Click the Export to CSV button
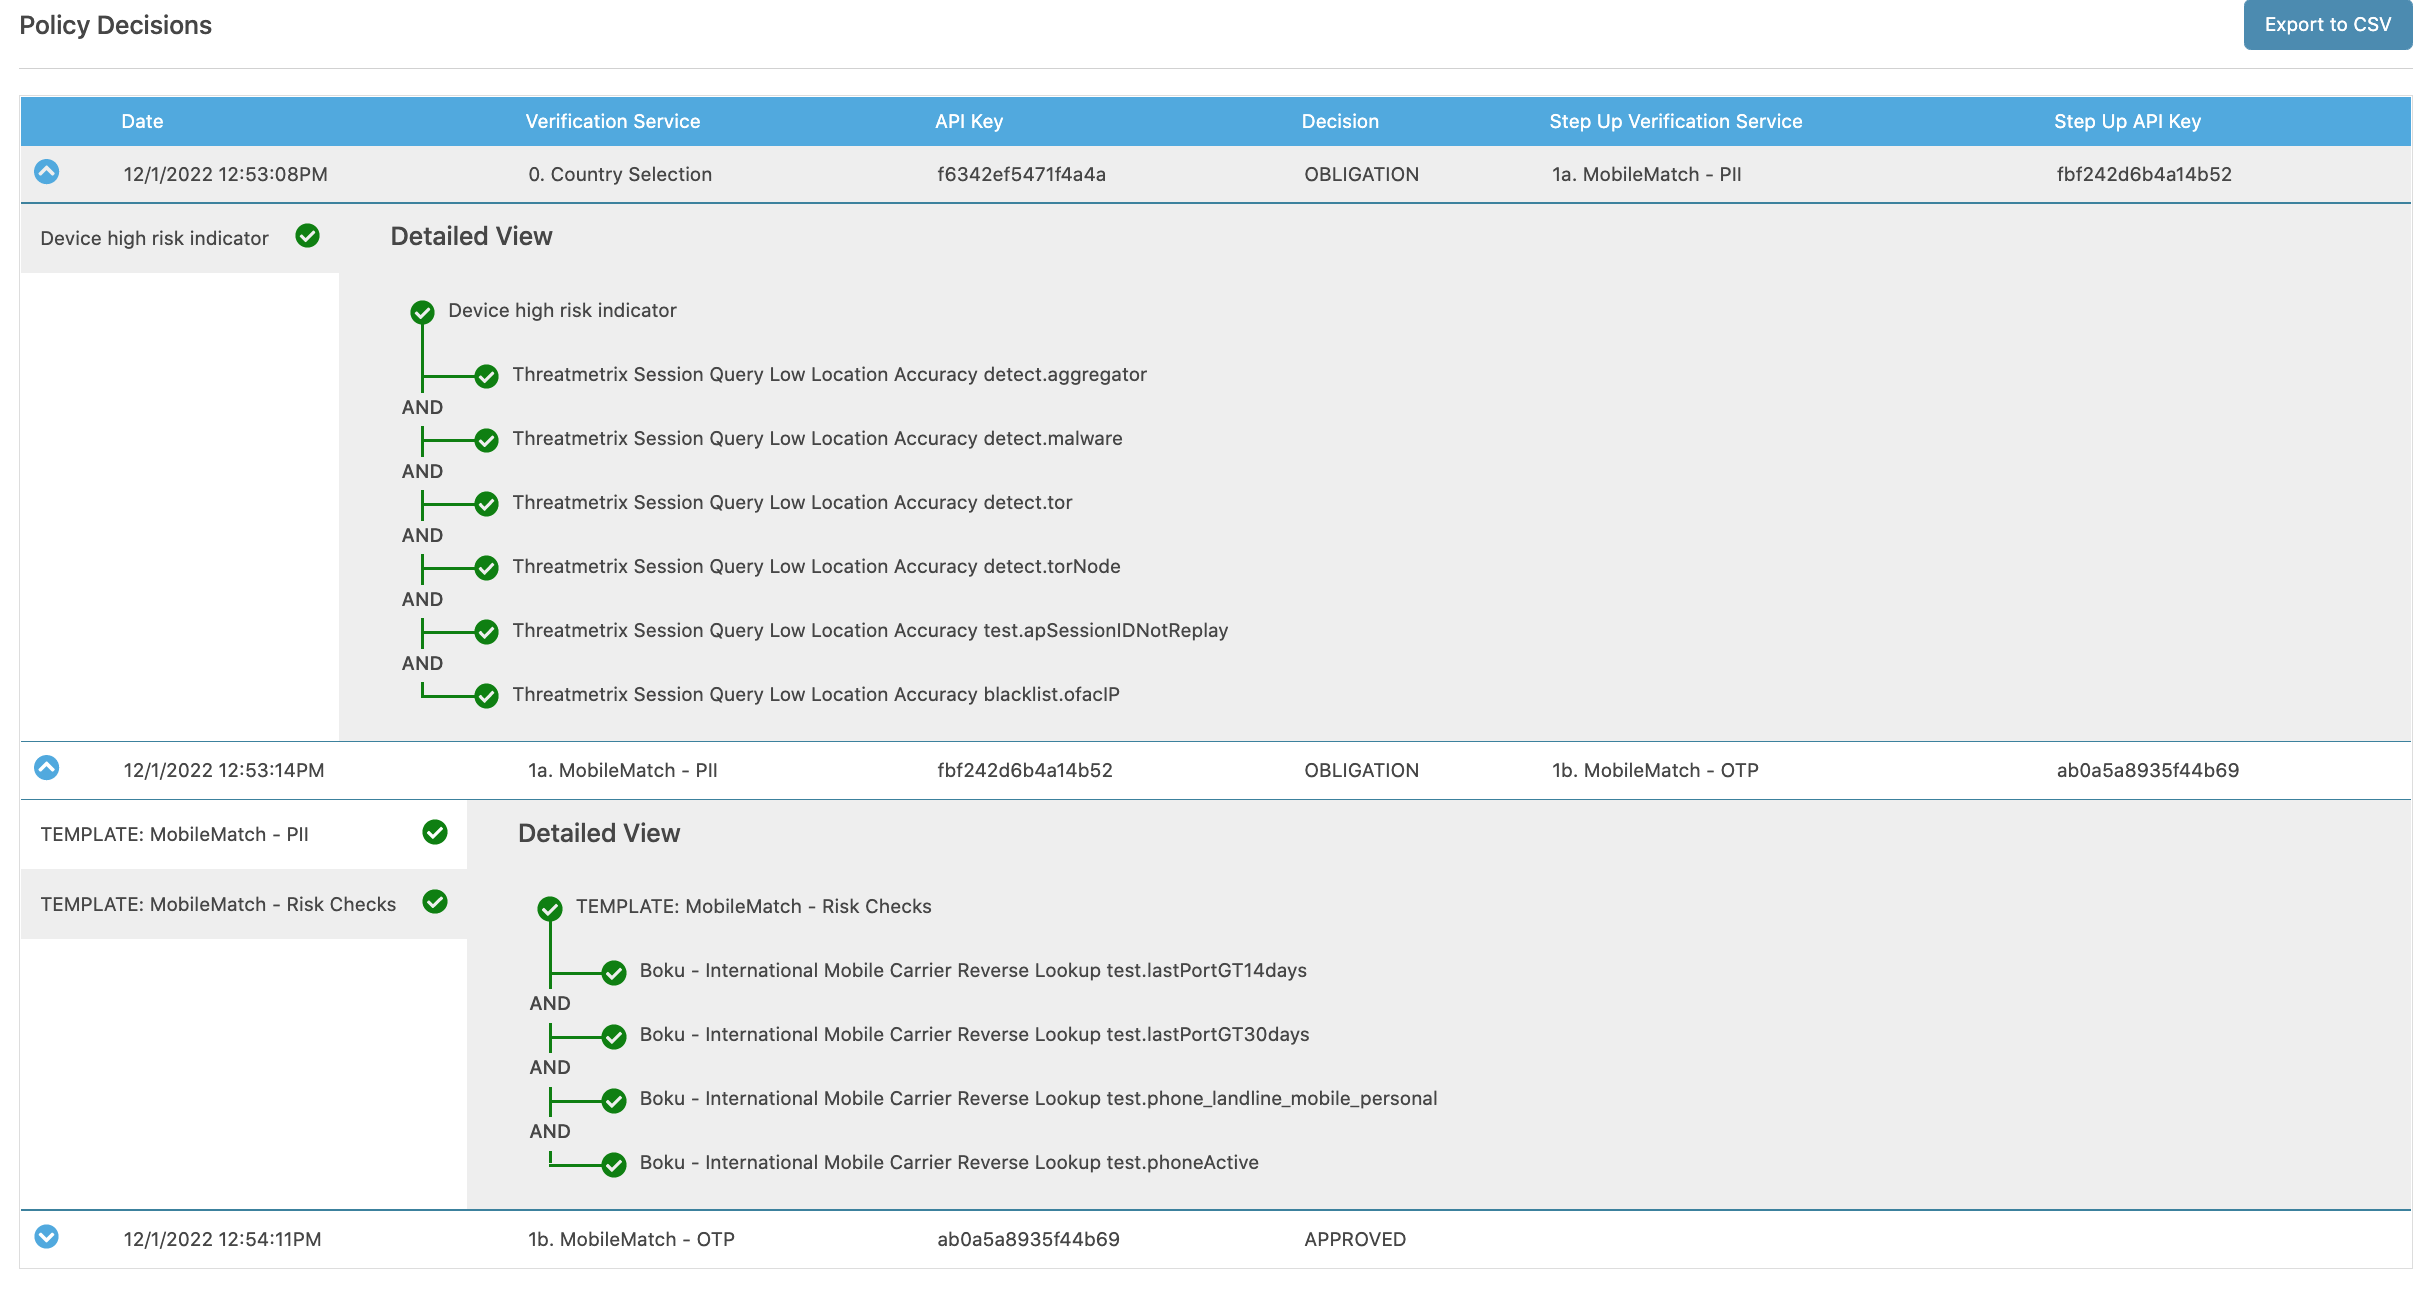The height and width of the screenshot is (1290, 2432). tap(2327, 24)
